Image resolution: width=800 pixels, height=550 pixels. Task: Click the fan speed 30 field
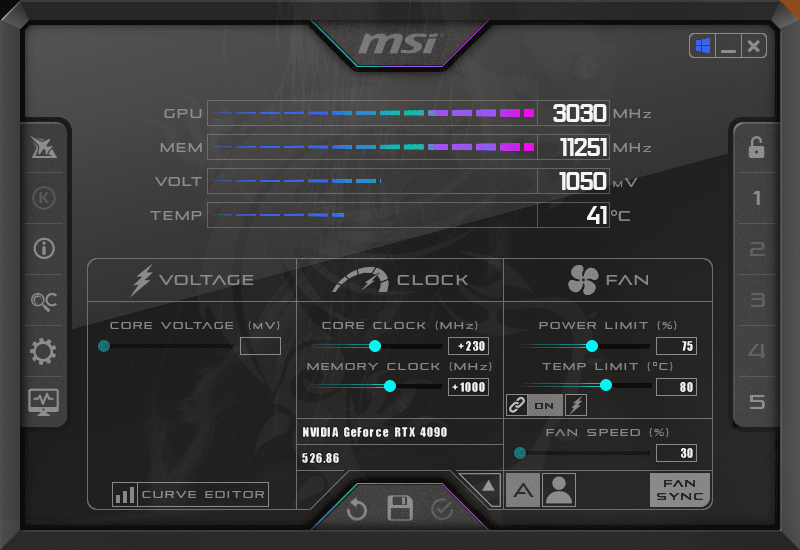(x=677, y=453)
